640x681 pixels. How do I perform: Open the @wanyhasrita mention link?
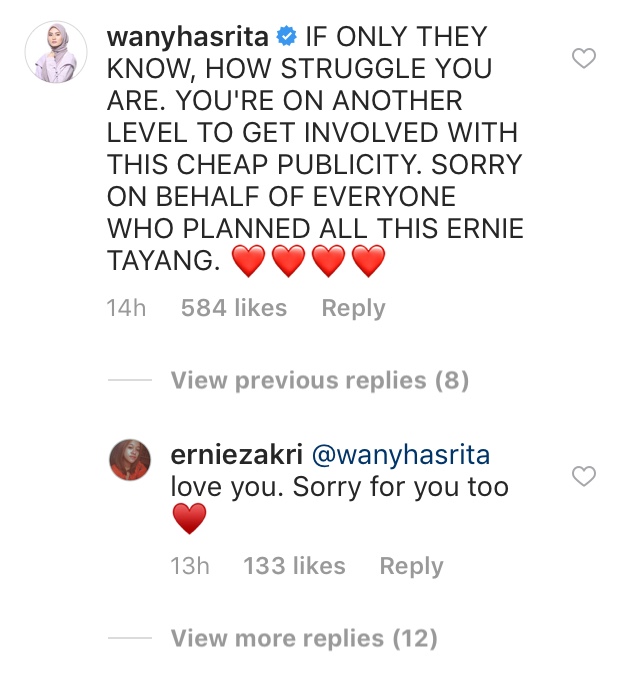pyautogui.click(x=401, y=456)
